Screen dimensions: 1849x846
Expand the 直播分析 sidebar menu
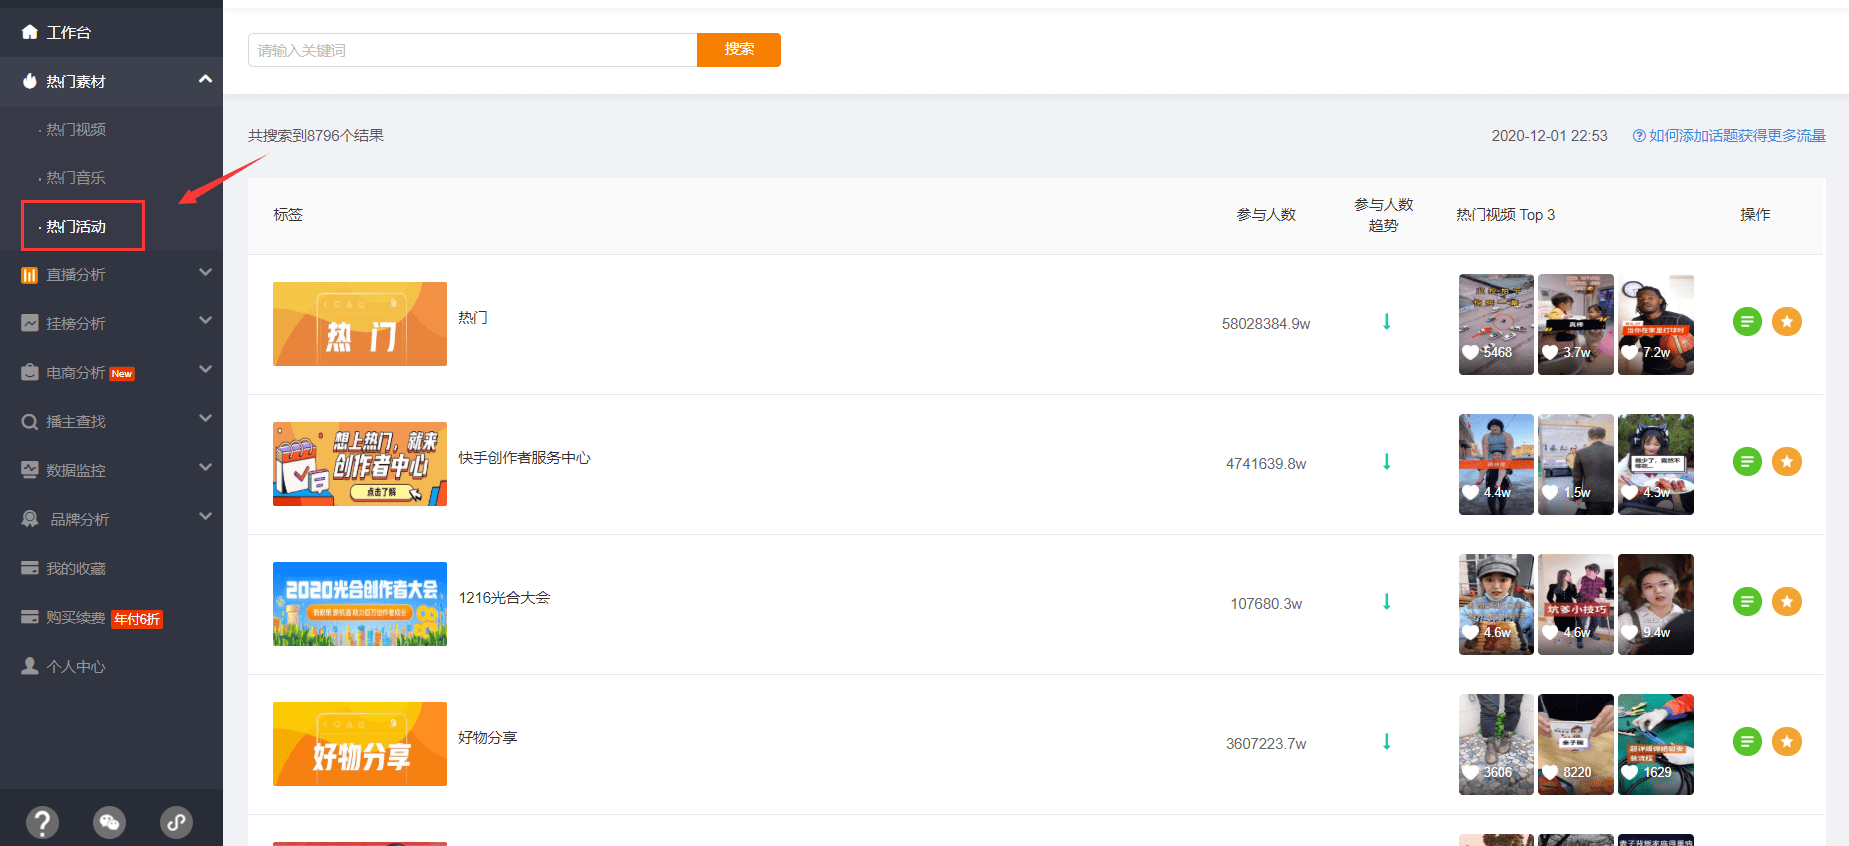(x=205, y=273)
